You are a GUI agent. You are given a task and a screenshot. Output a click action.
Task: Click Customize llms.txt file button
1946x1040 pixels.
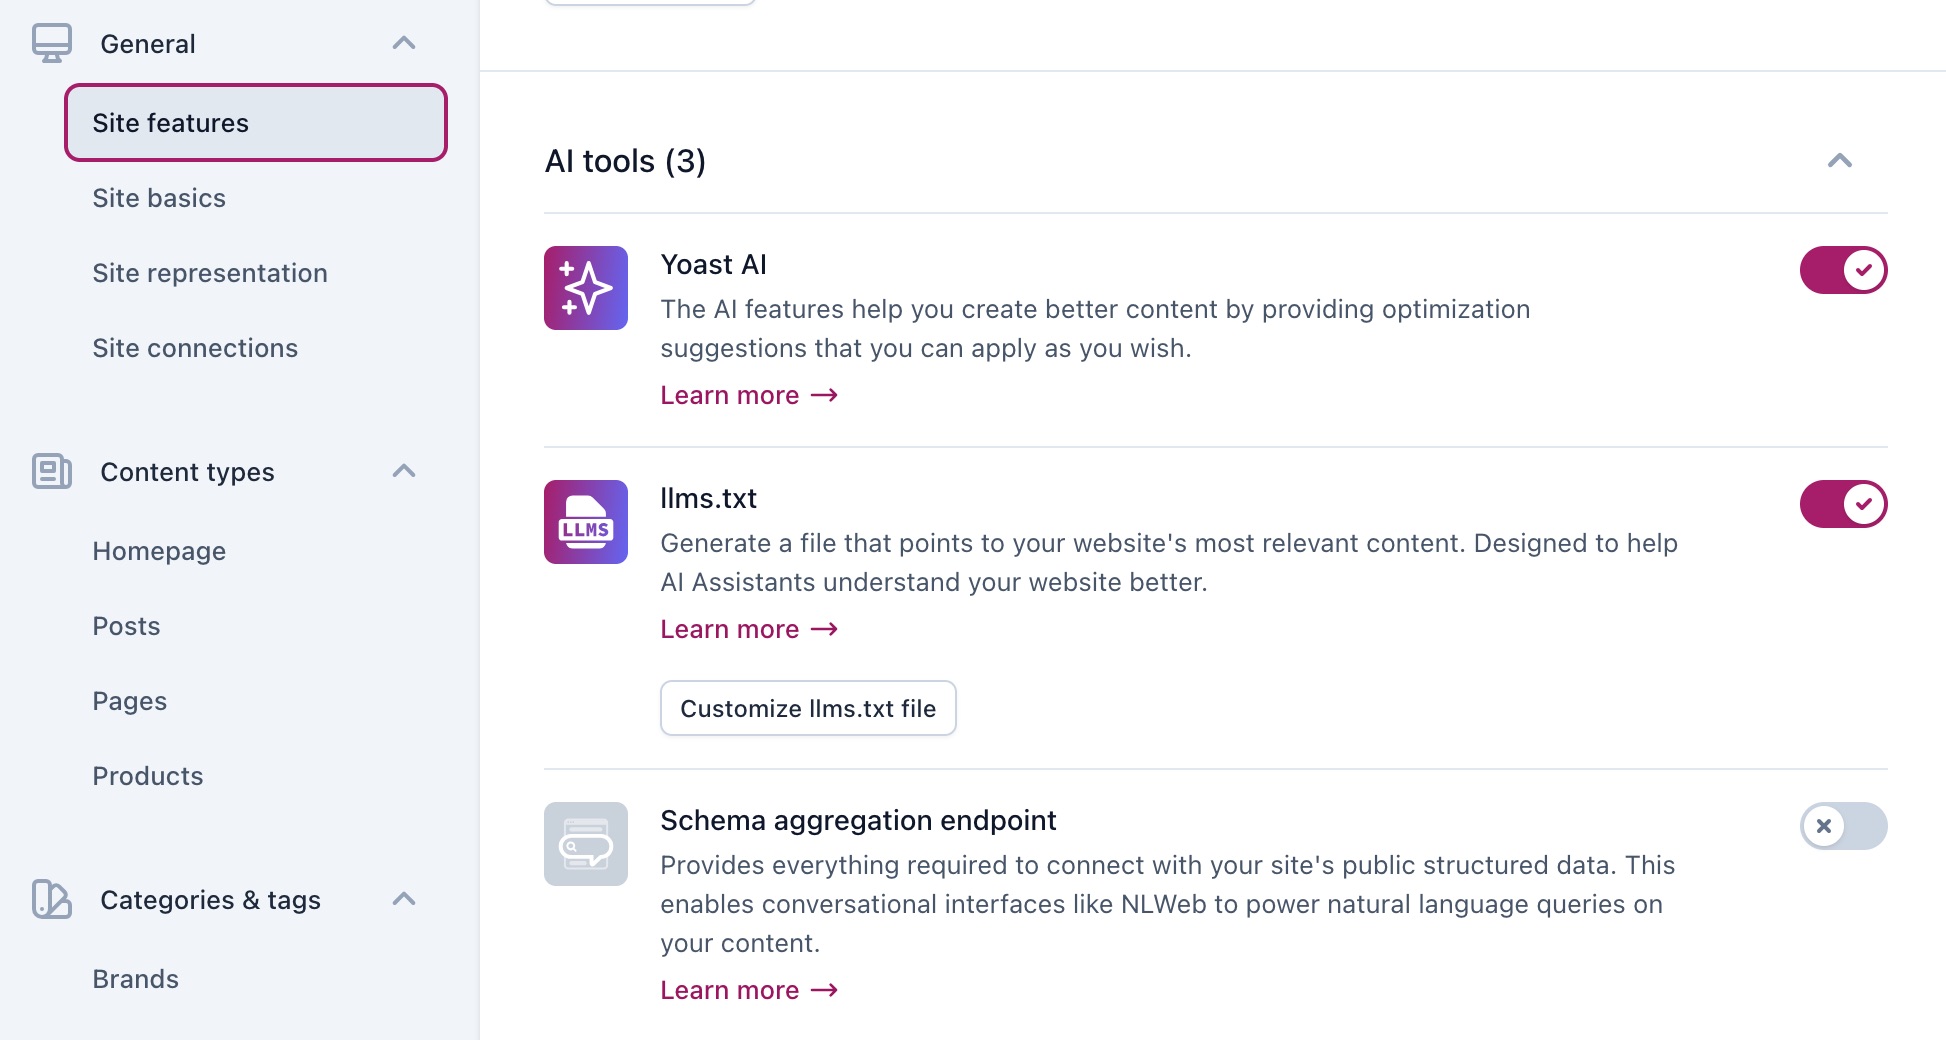pos(808,708)
